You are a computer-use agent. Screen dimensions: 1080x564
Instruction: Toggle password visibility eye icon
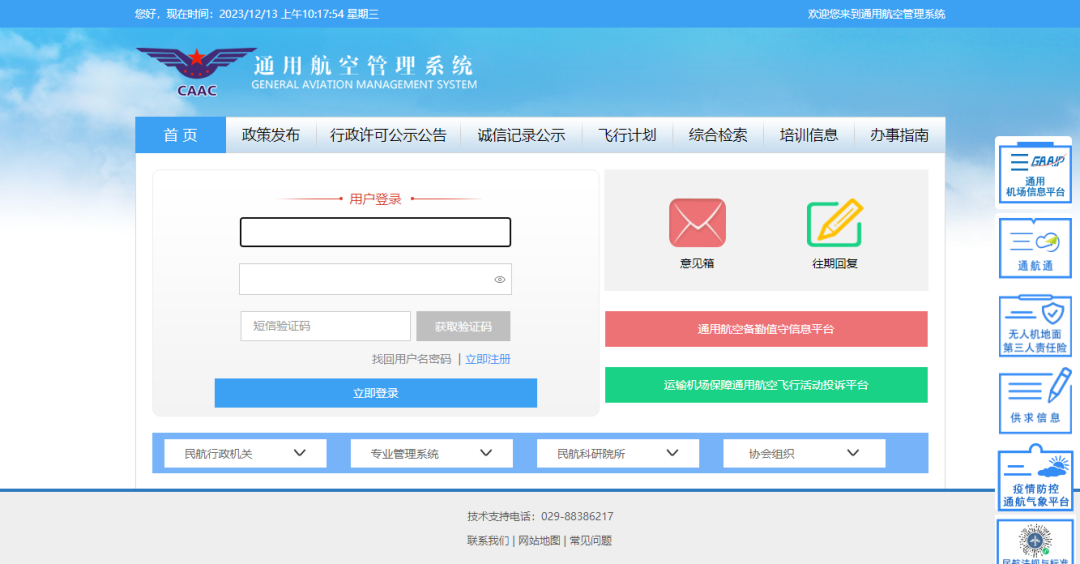500,280
